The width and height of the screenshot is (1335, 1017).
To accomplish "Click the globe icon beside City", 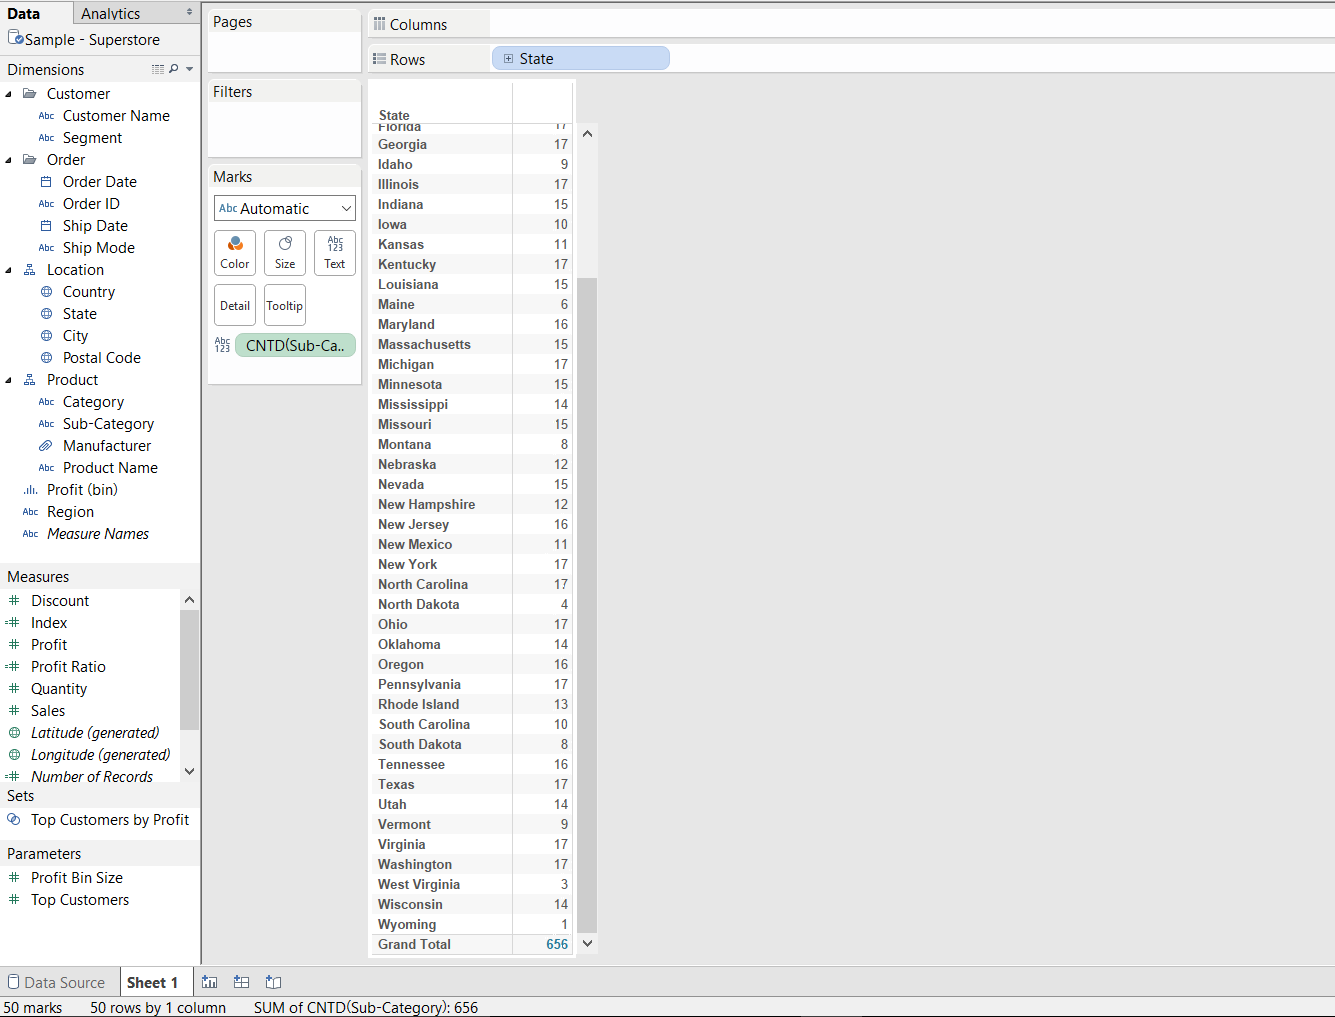I will [46, 335].
